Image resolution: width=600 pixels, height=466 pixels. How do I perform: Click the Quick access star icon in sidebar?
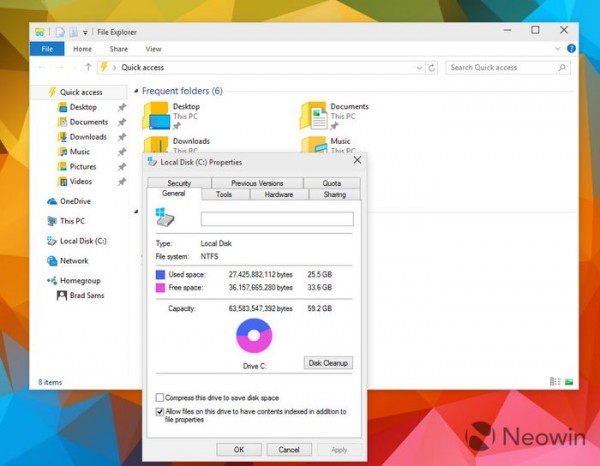click(x=52, y=92)
